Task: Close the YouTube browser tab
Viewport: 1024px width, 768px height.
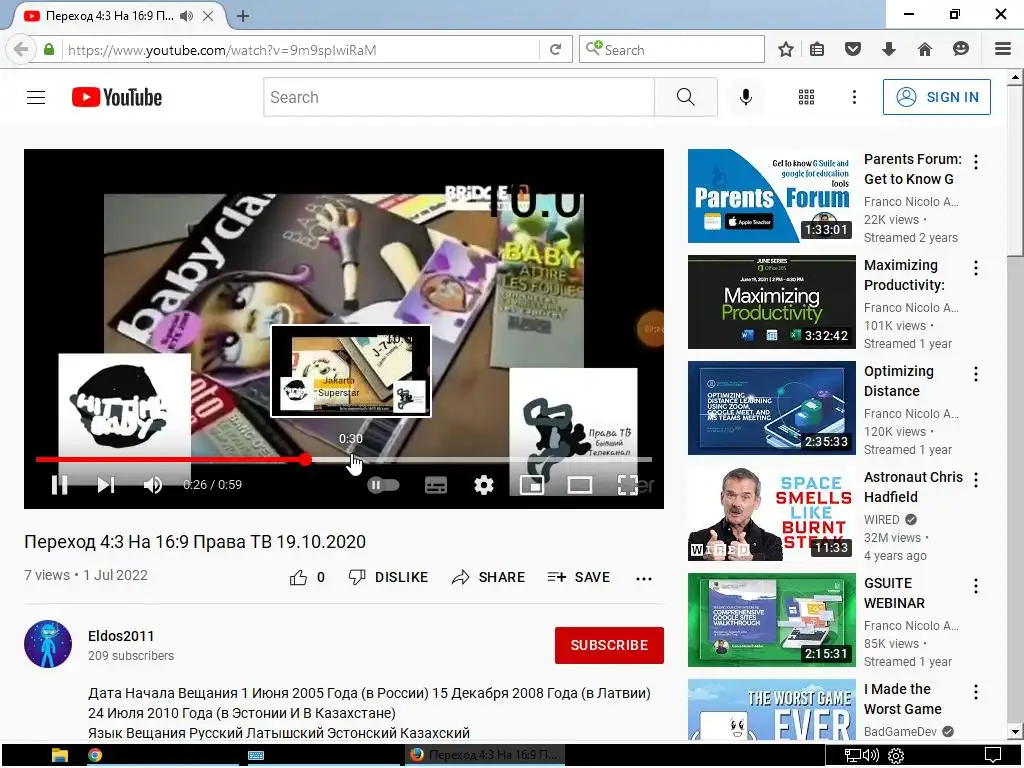Action: point(208,16)
